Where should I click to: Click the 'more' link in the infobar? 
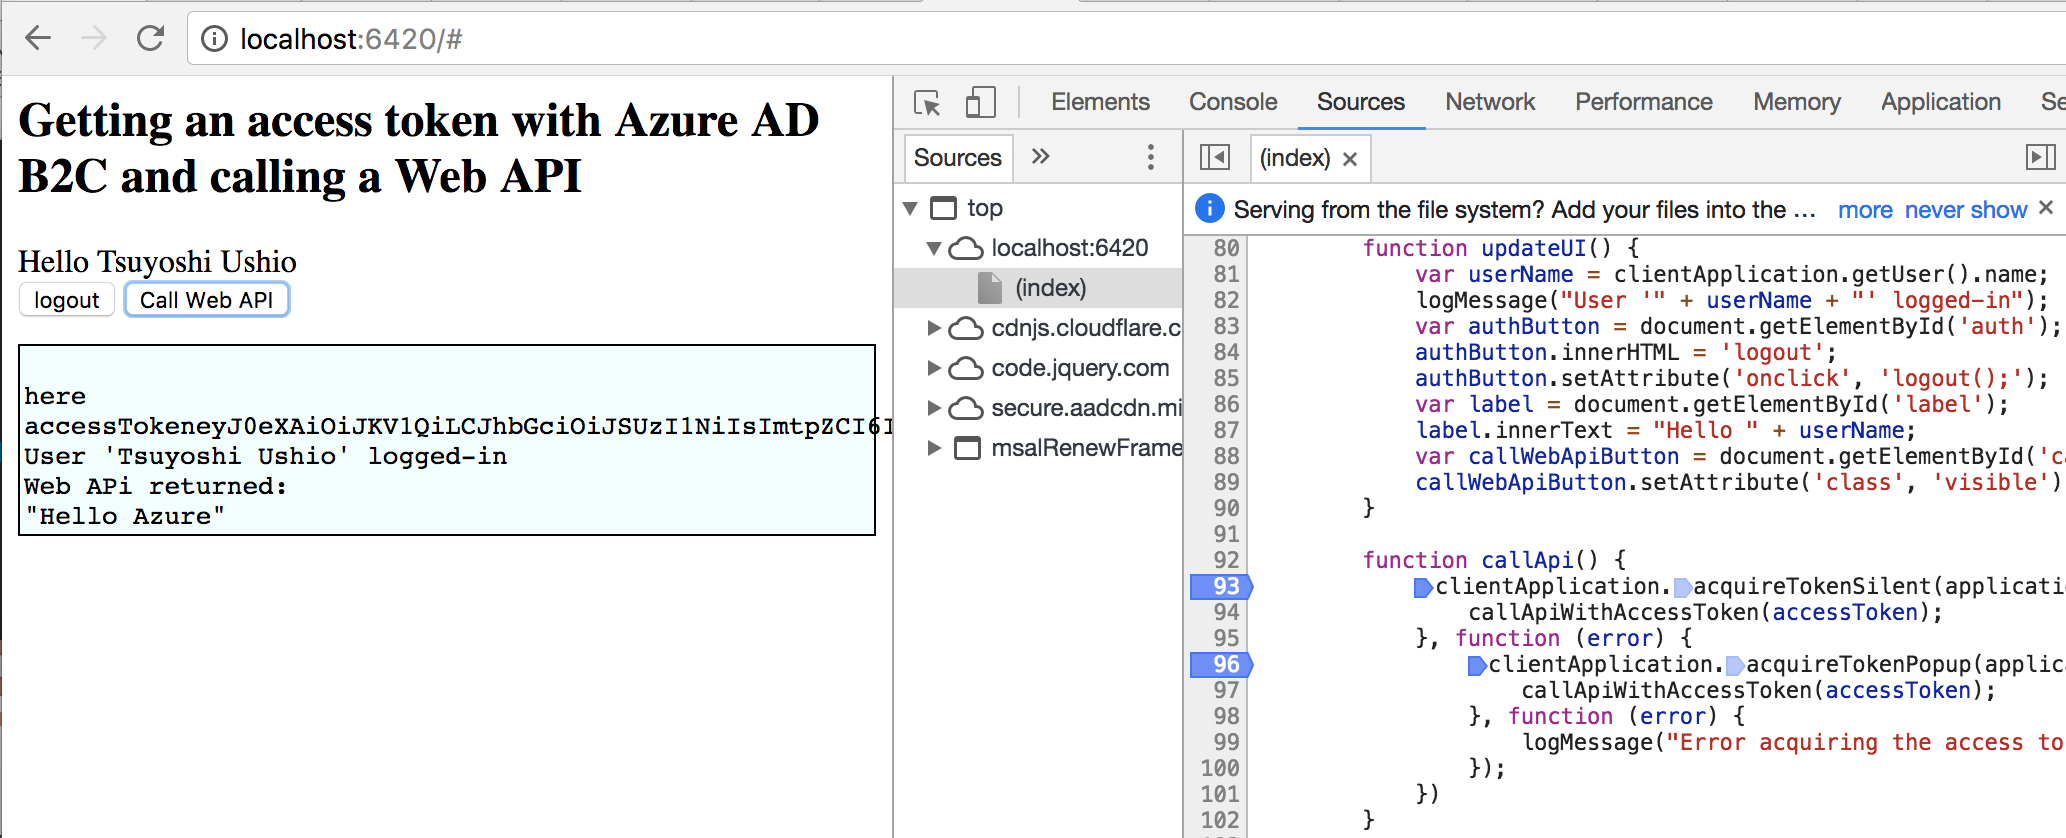click(x=1865, y=210)
